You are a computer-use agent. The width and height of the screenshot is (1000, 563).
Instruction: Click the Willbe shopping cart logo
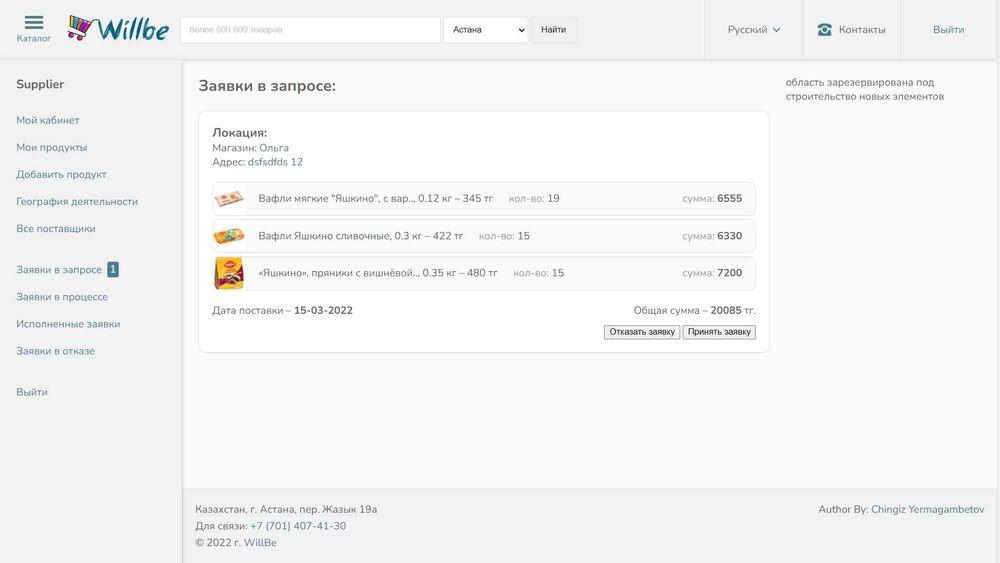119,29
